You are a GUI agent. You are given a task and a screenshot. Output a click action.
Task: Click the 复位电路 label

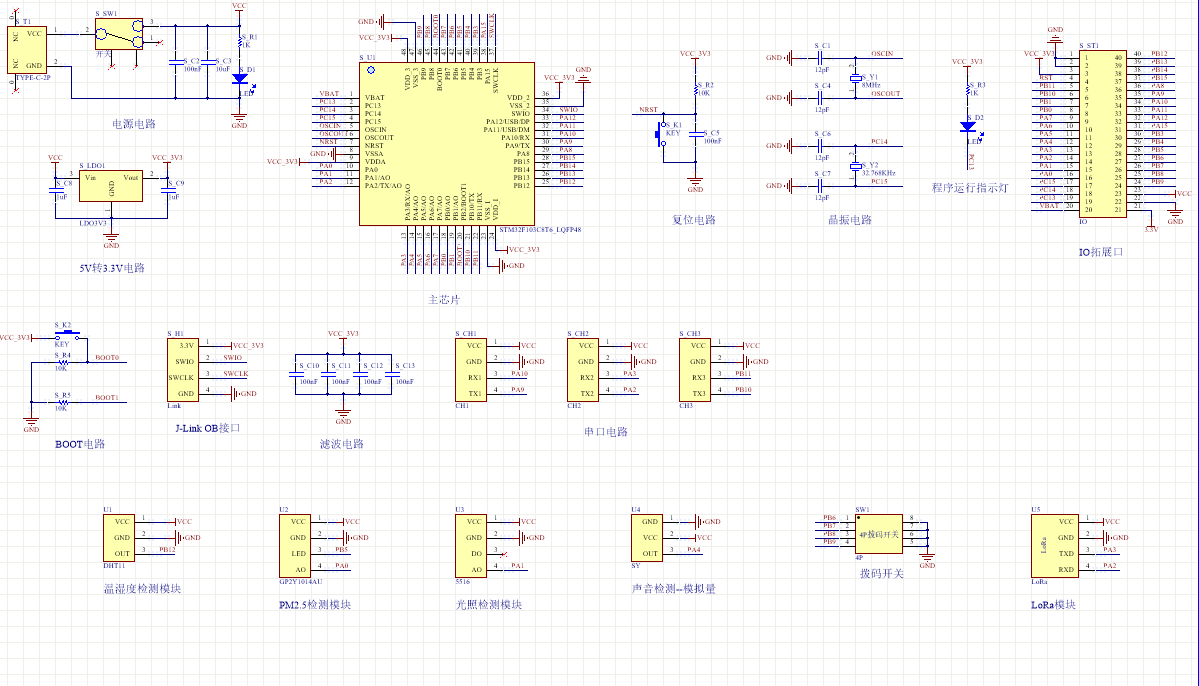click(694, 219)
